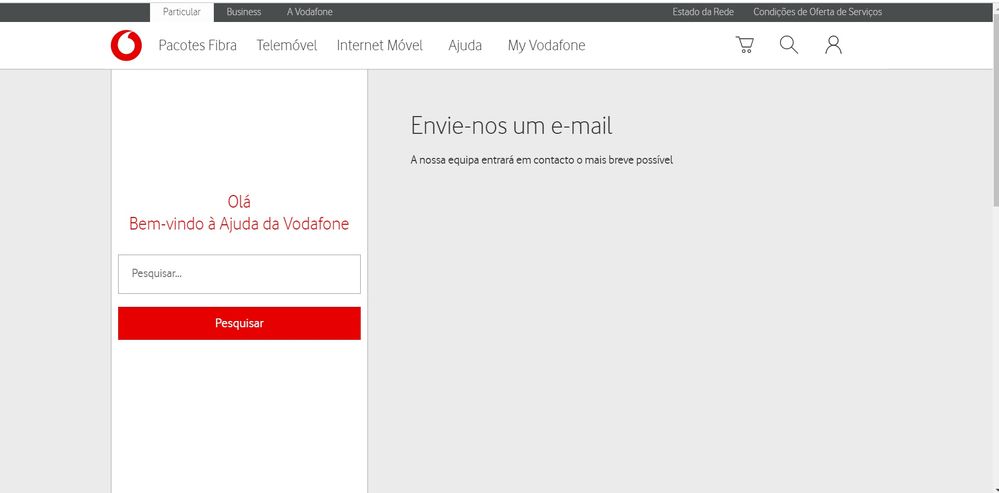999x493 pixels.
Task: Click the Bem-vindo à Ajuda da Vodafone text
Action: tap(239, 224)
